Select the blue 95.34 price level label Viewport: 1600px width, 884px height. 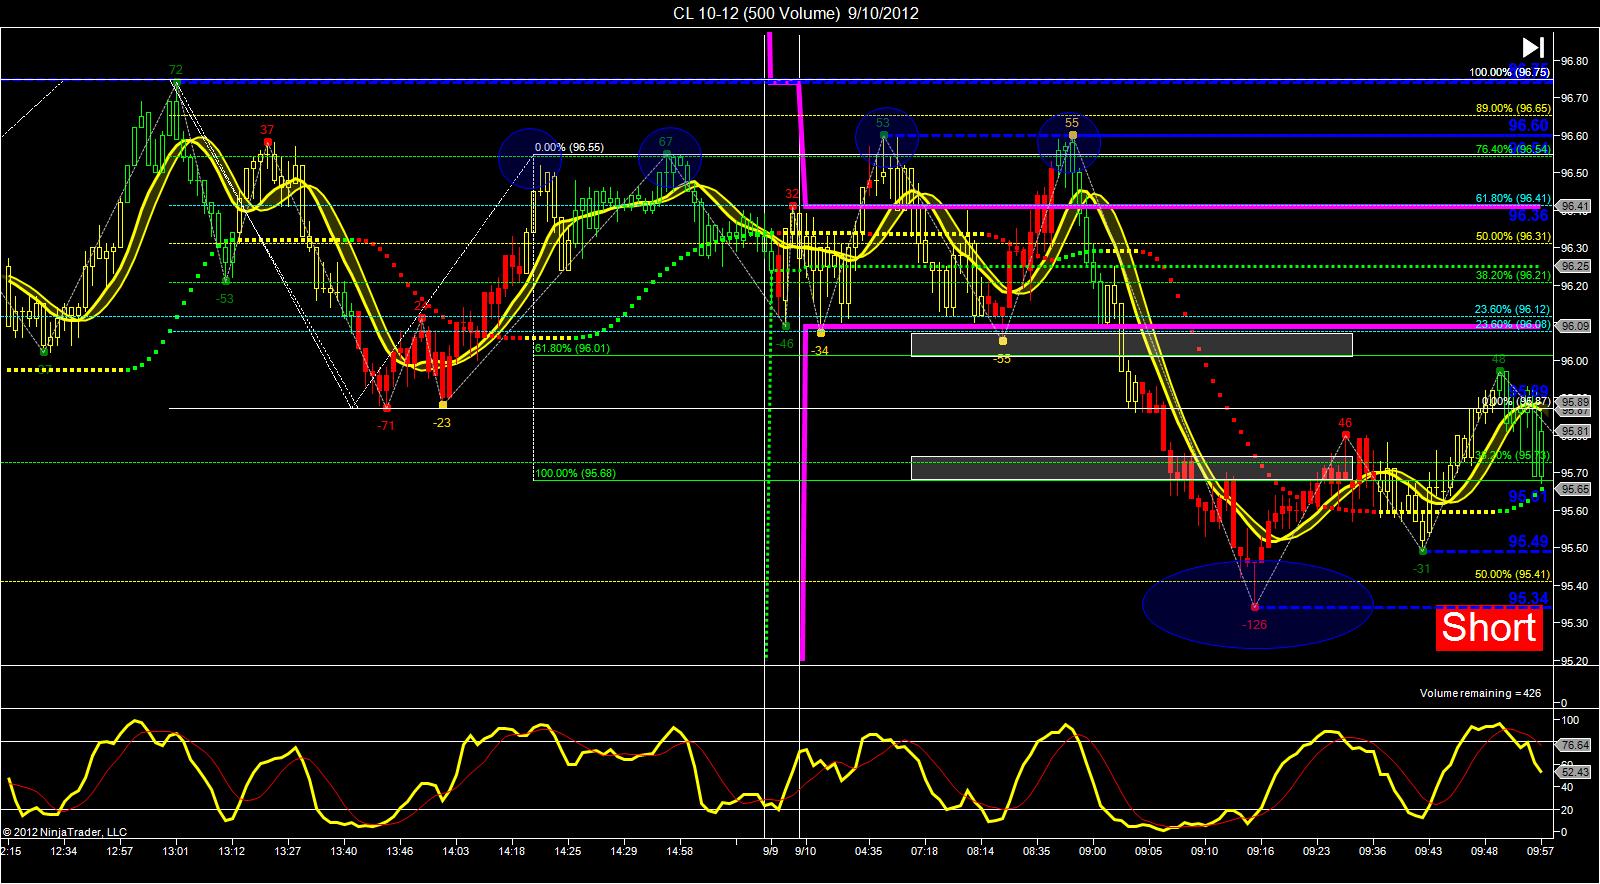coord(1528,598)
